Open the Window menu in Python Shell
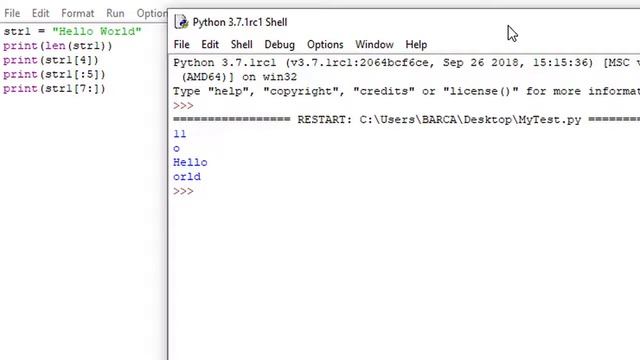 click(374, 44)
